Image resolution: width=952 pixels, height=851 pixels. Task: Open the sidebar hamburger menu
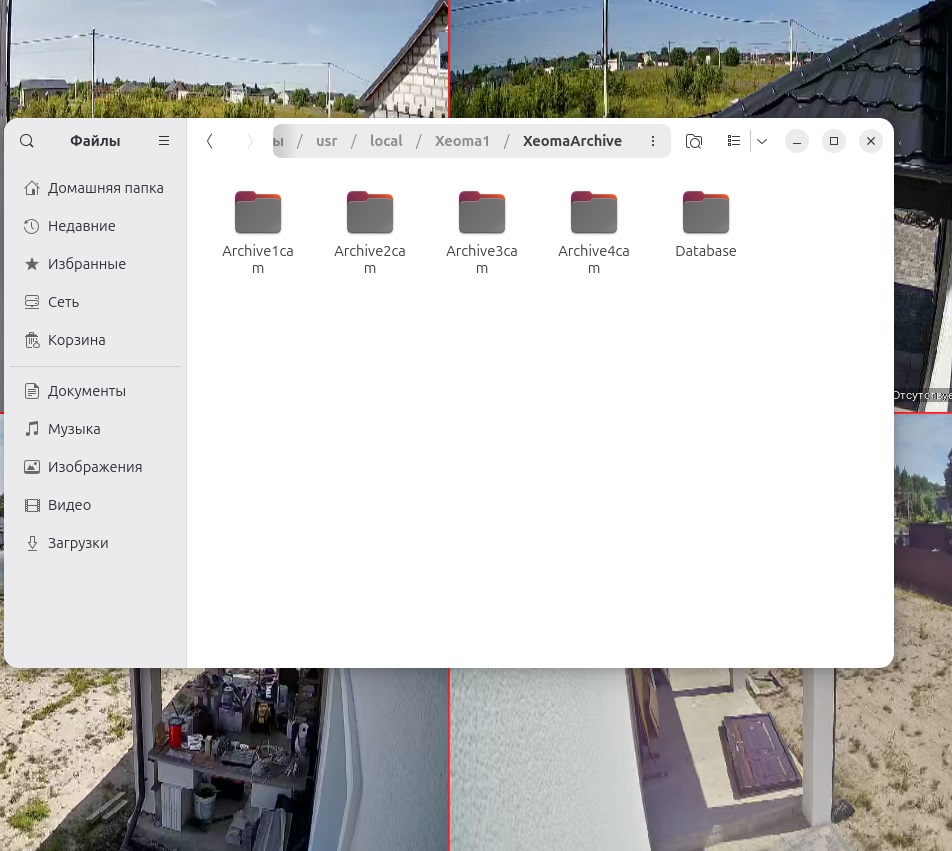[x=164, y=141]
